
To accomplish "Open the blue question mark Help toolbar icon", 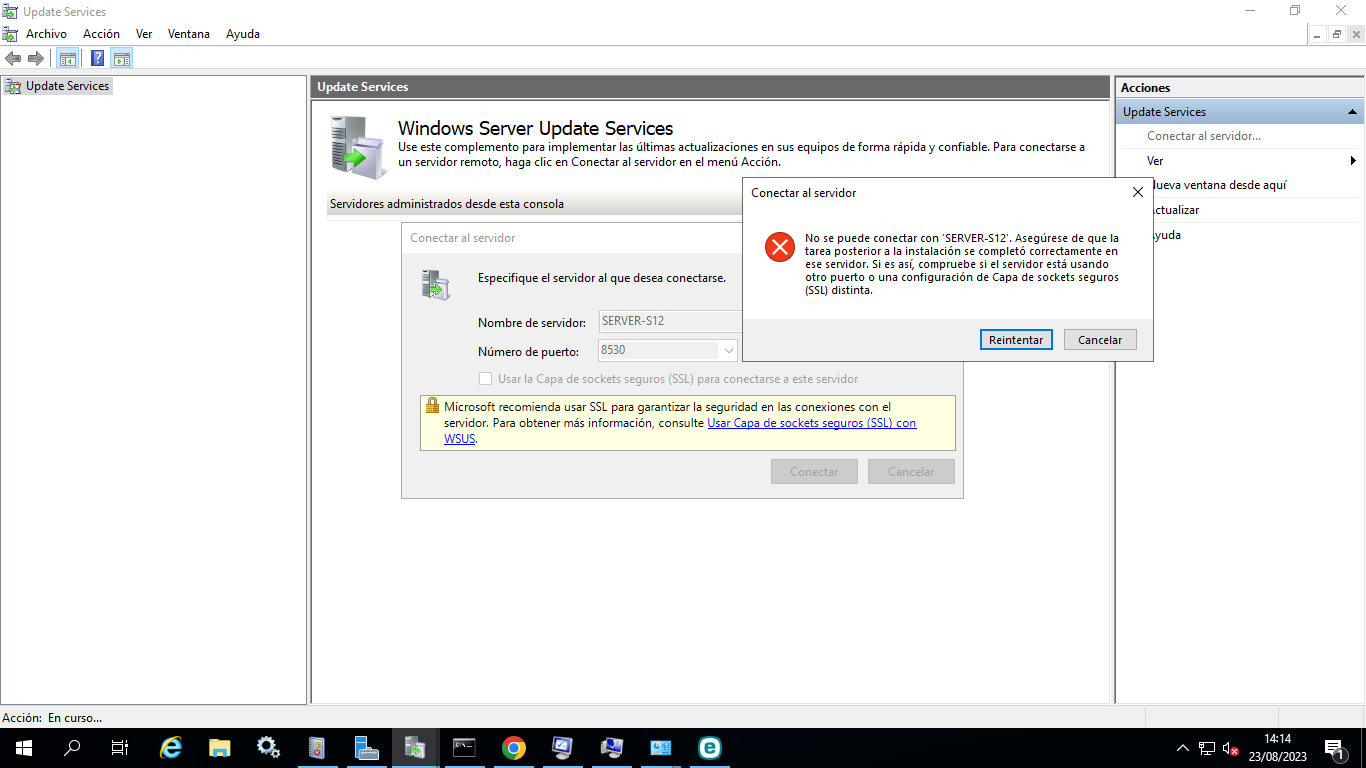I will pyautogui.click(x=98, y=58).
